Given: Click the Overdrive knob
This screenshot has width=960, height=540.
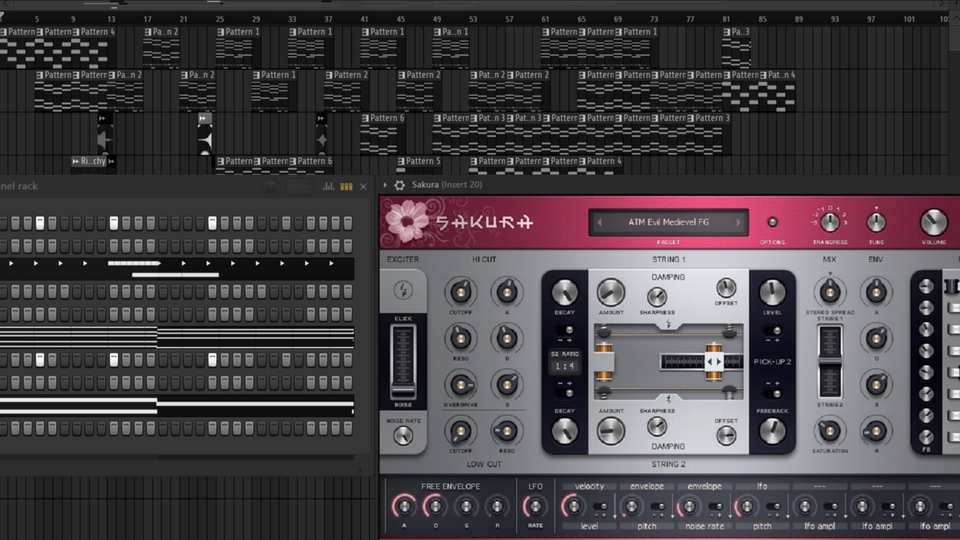Looking at the screenshot, I should 460,384.
